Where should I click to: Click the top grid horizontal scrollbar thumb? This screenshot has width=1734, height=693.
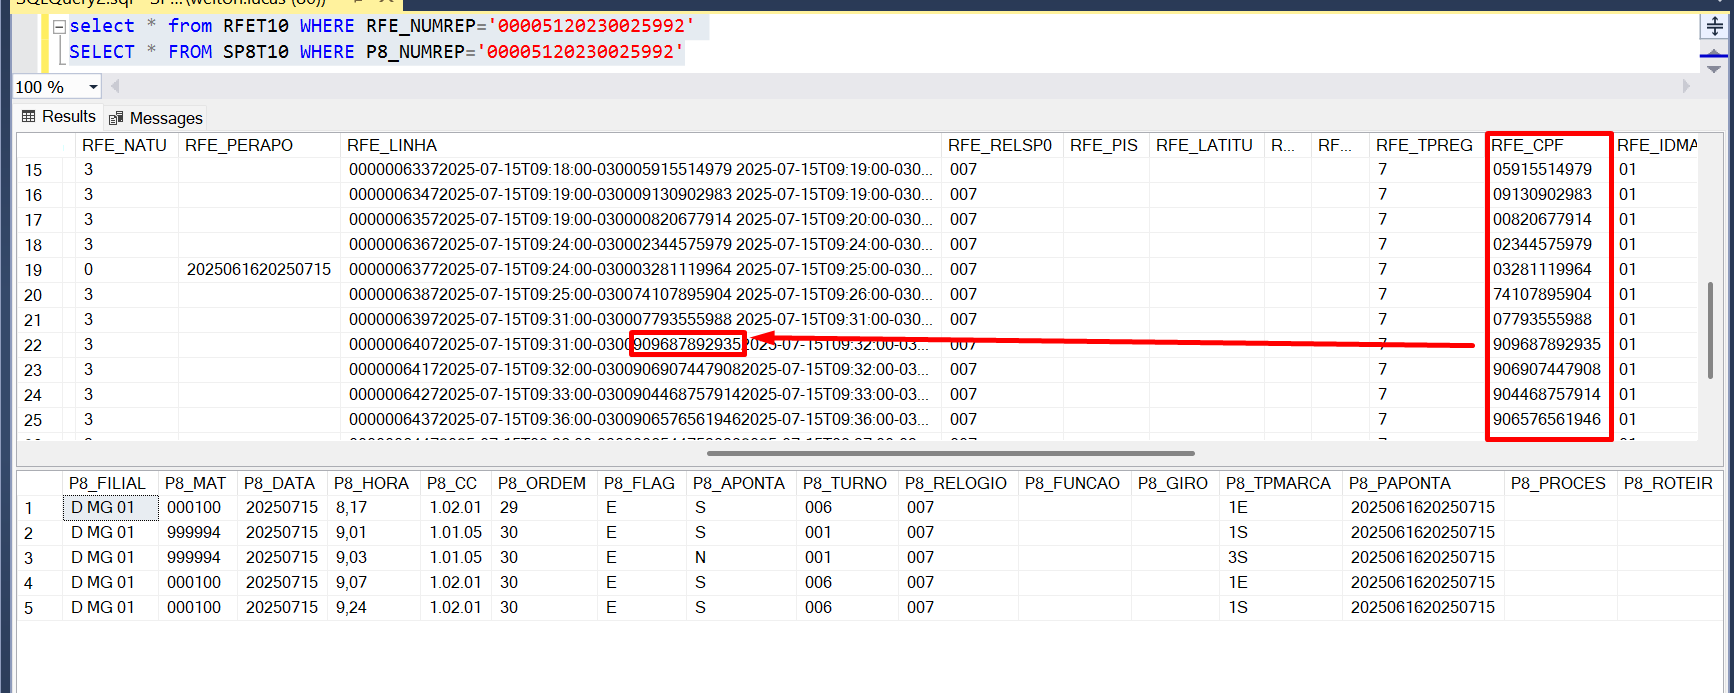[950, 453]
